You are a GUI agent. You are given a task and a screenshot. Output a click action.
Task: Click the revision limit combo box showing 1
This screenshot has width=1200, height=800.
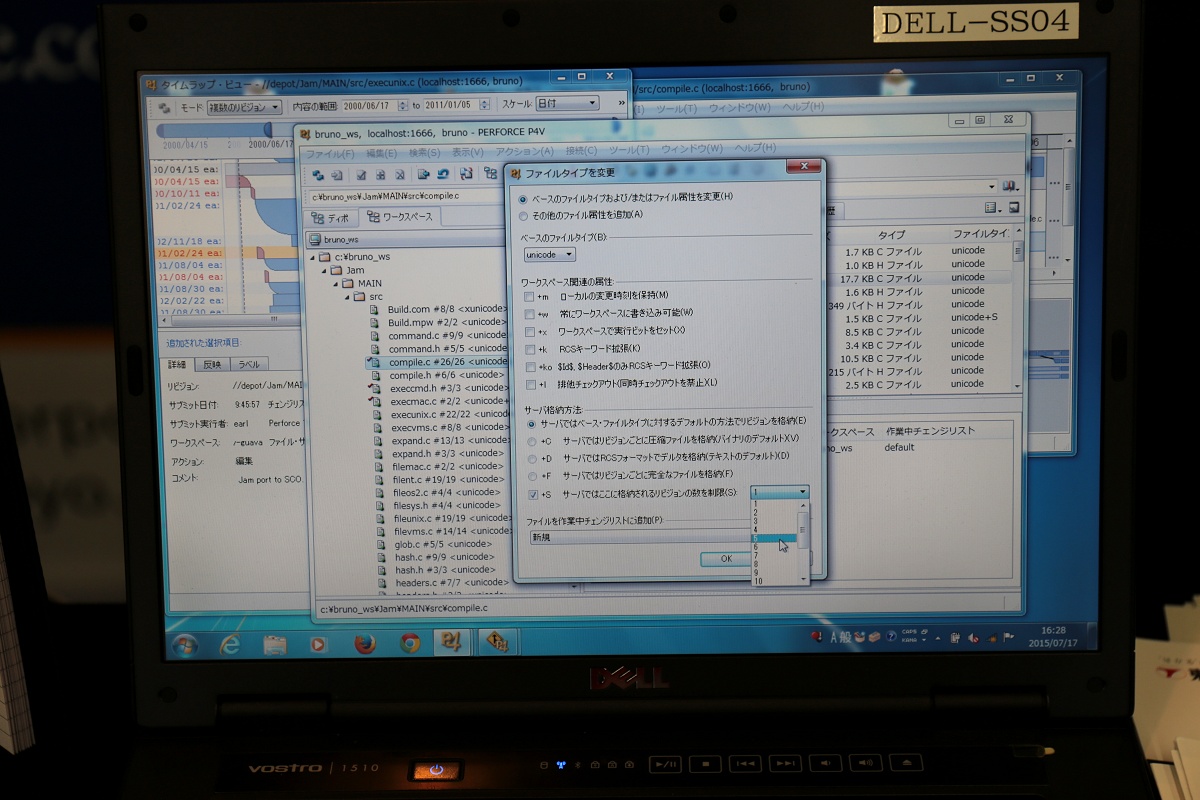click(778, 492)
